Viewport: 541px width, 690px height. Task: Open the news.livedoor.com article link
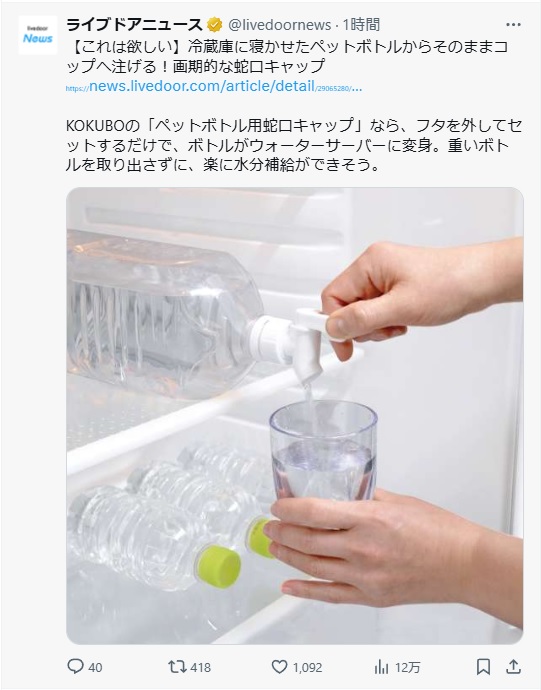(214, 87)
